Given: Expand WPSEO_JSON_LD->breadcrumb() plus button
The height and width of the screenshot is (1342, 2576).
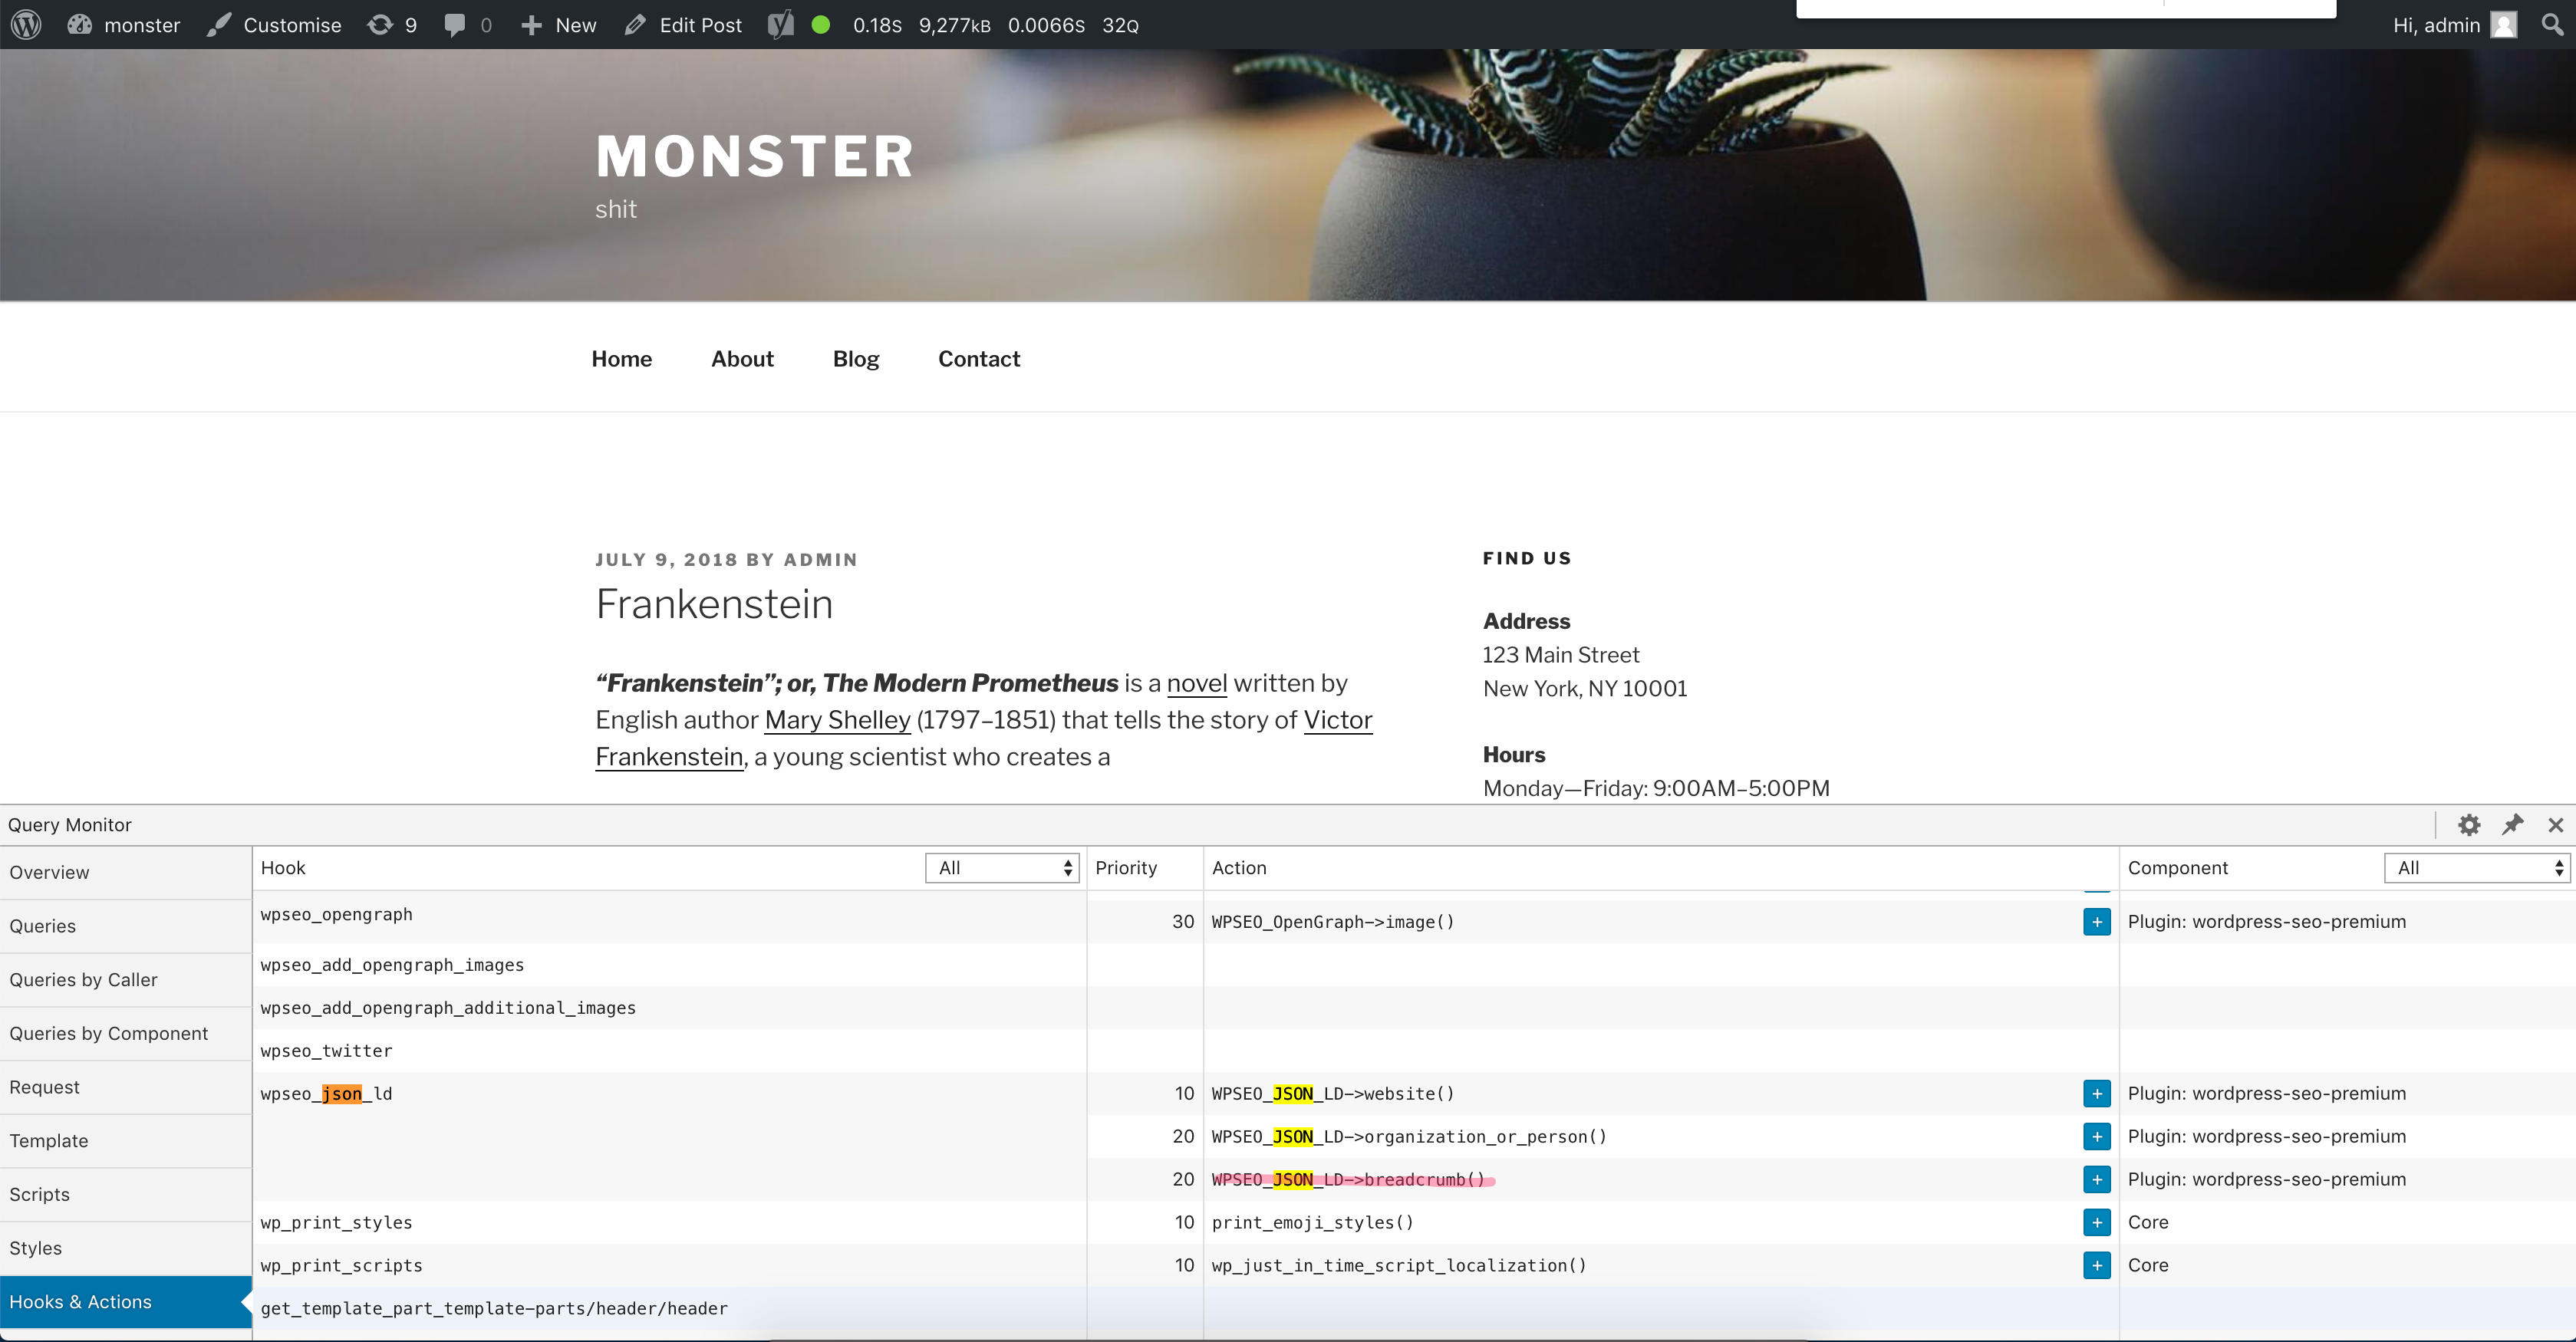Looking at the screenshot, I should point(2097,1180).
